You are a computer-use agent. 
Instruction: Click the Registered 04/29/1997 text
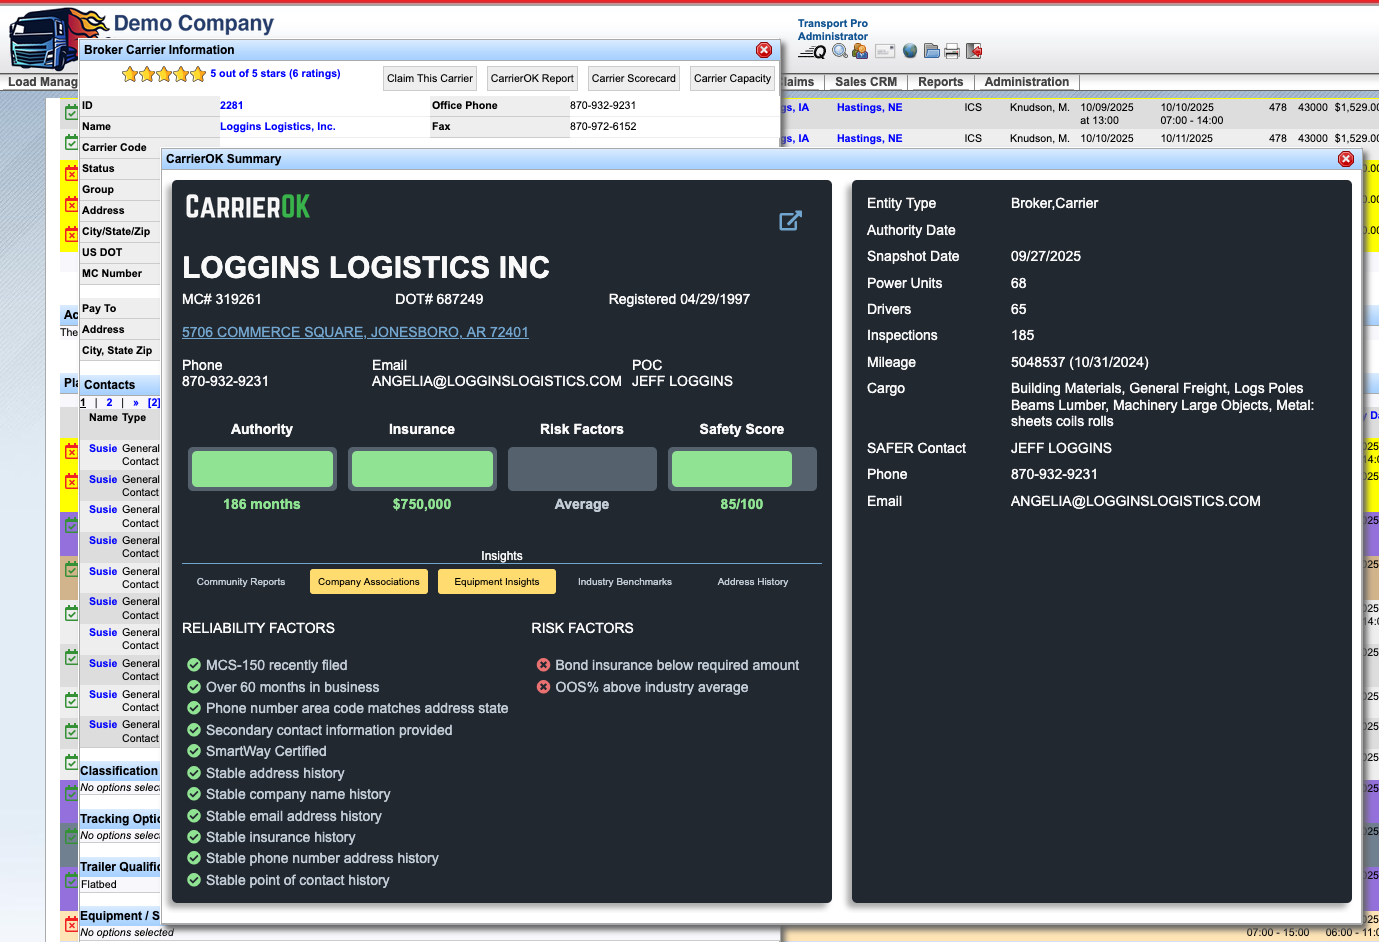(679, 299)
